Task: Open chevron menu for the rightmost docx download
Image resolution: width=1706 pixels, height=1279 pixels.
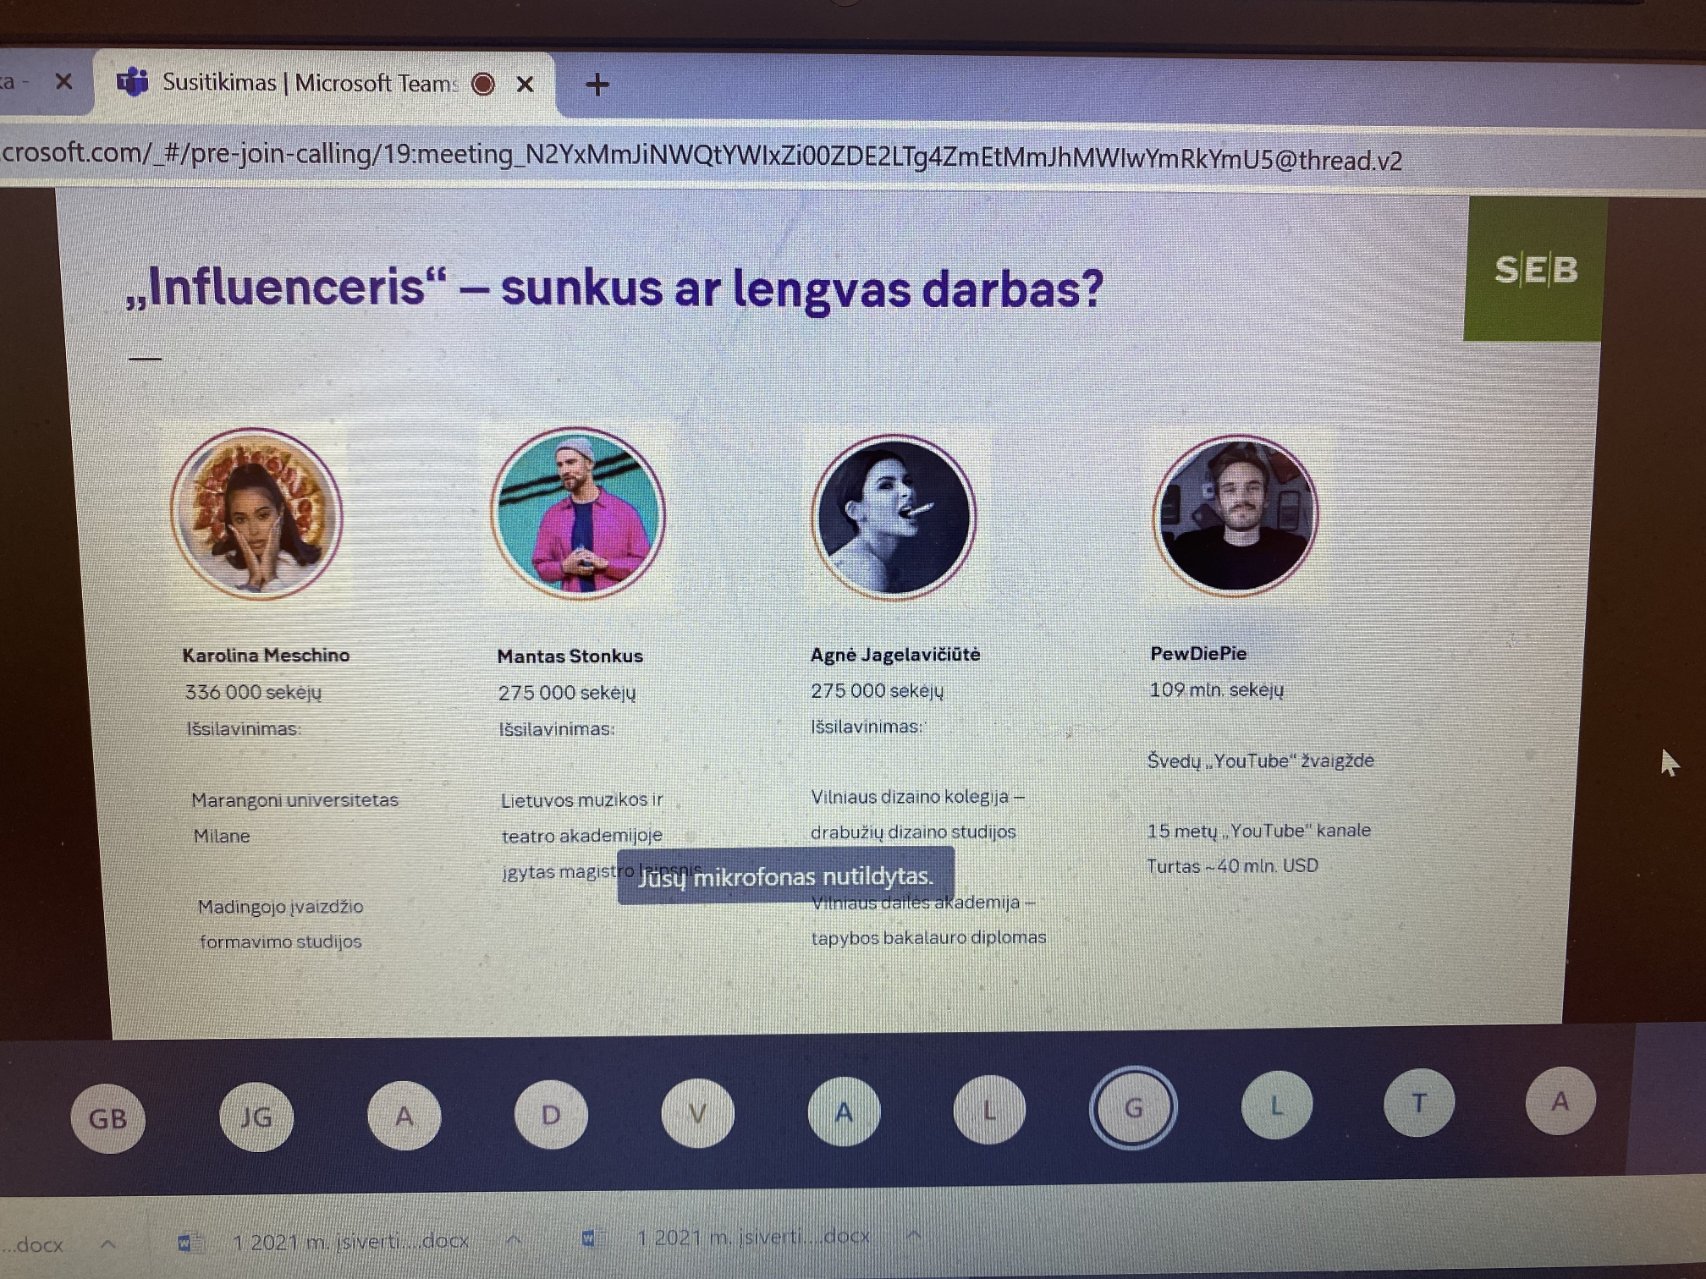Action: tap(913, 1236)
